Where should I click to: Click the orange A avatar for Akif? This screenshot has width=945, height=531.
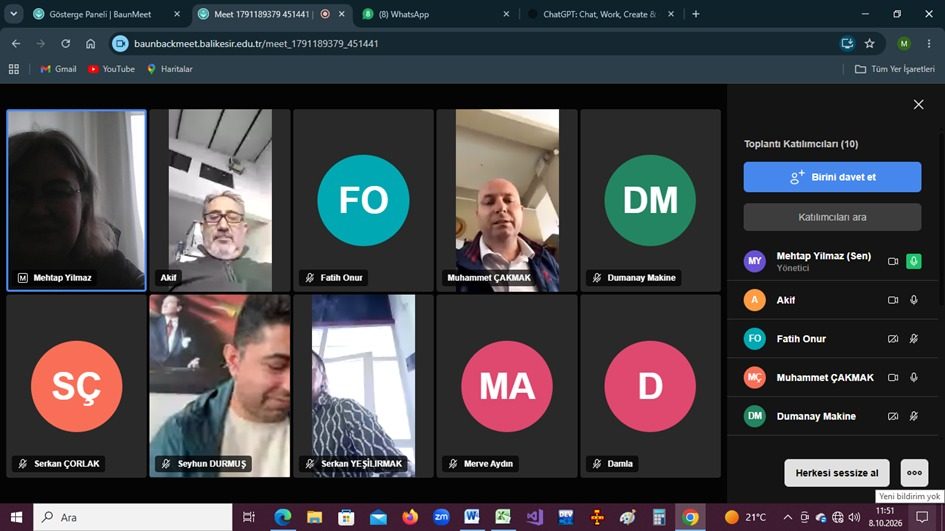pos(755,300)
